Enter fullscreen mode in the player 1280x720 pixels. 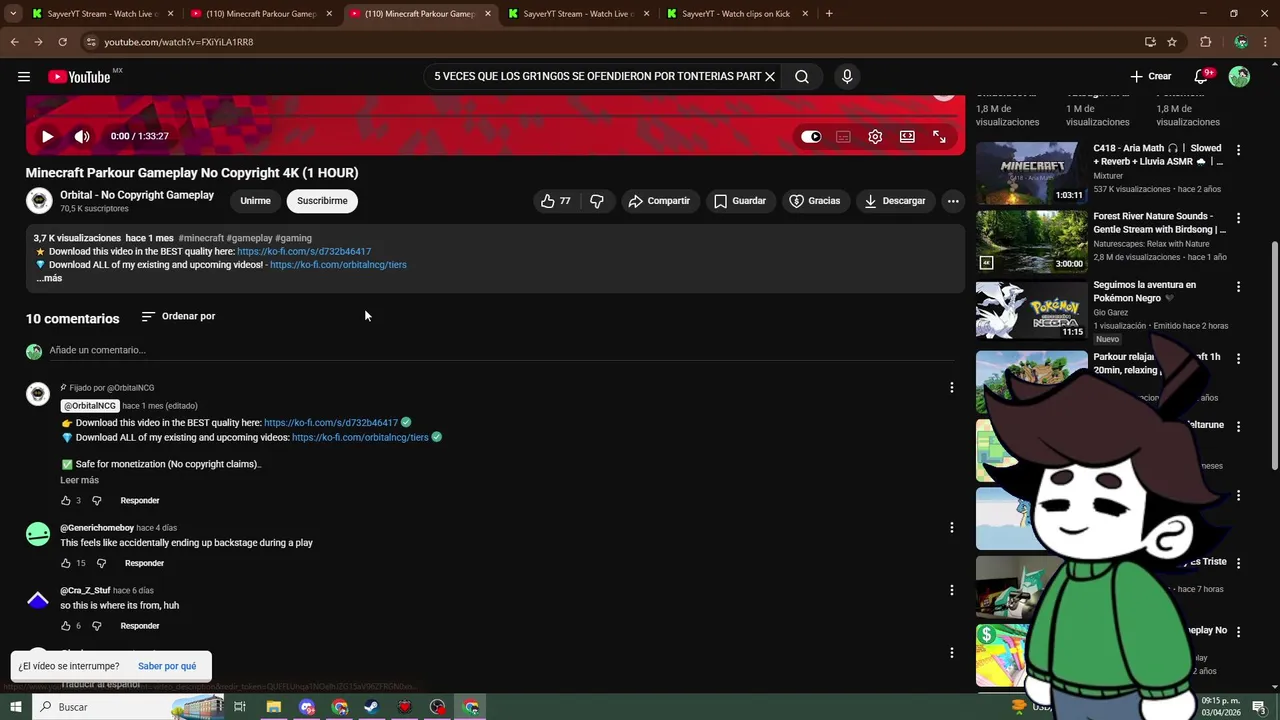coord(939,137)
